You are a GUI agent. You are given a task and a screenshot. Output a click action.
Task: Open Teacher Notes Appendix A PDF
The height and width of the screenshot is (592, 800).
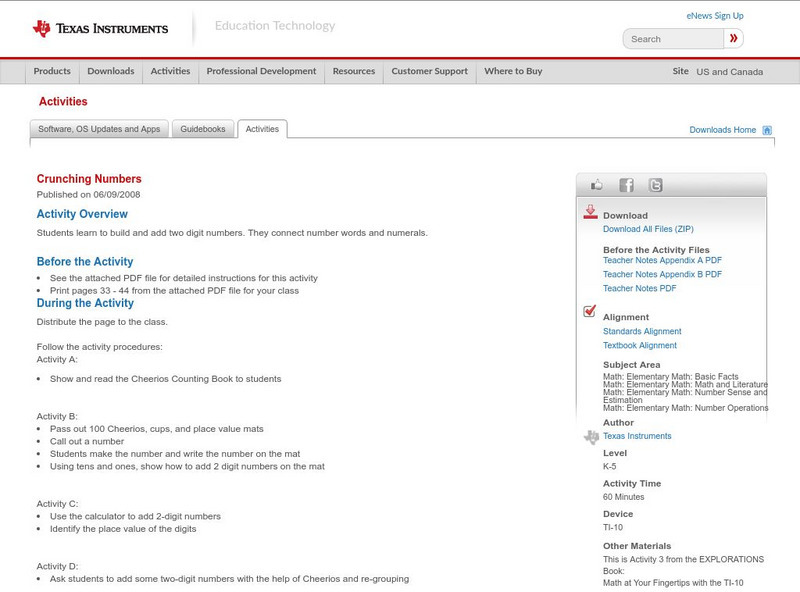click(x=662, y=260)
